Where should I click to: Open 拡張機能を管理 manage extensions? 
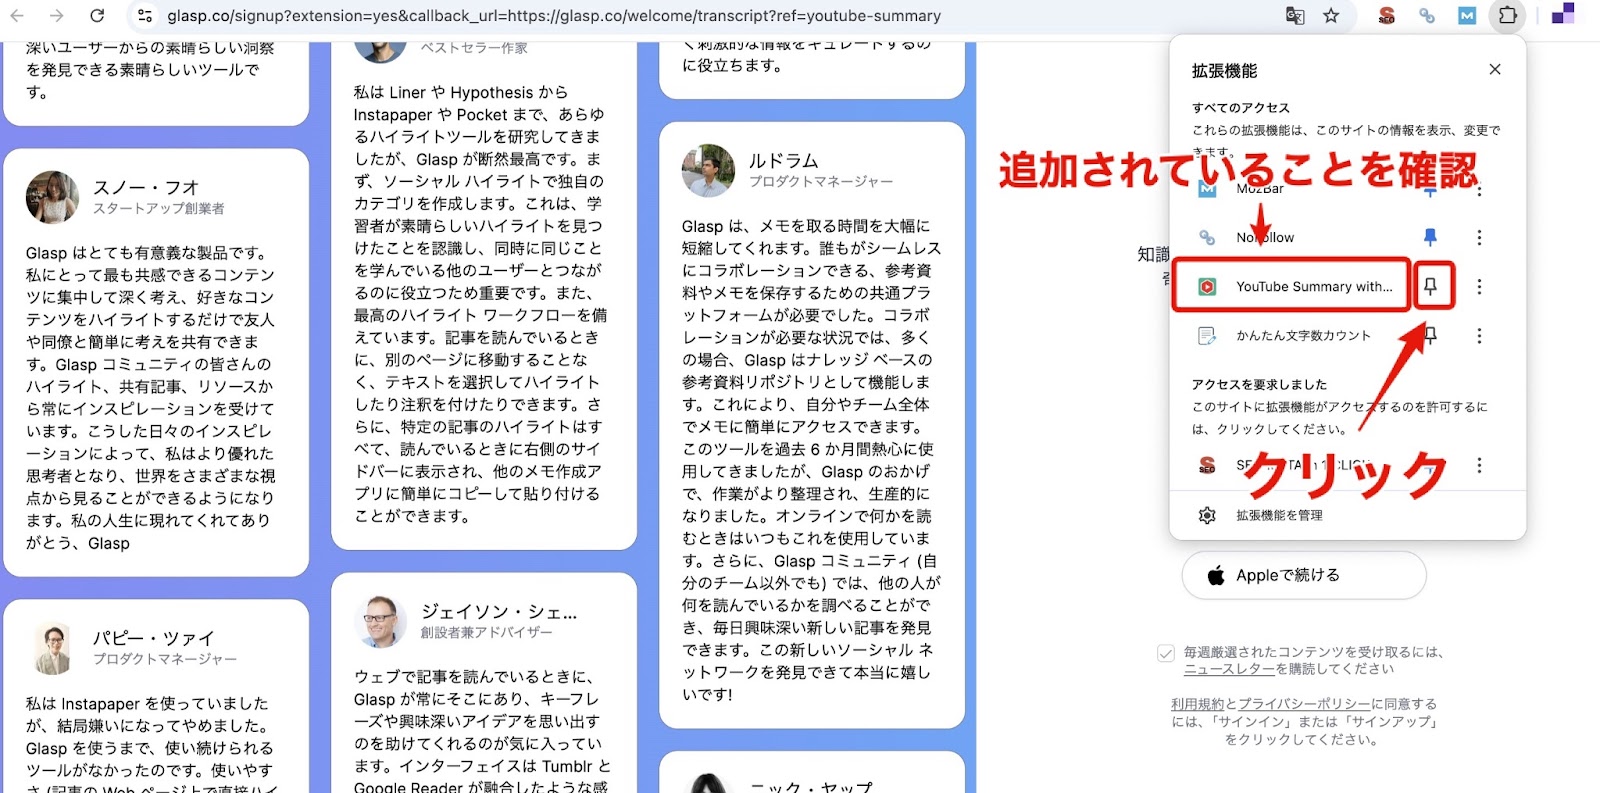pos(1279,516)
